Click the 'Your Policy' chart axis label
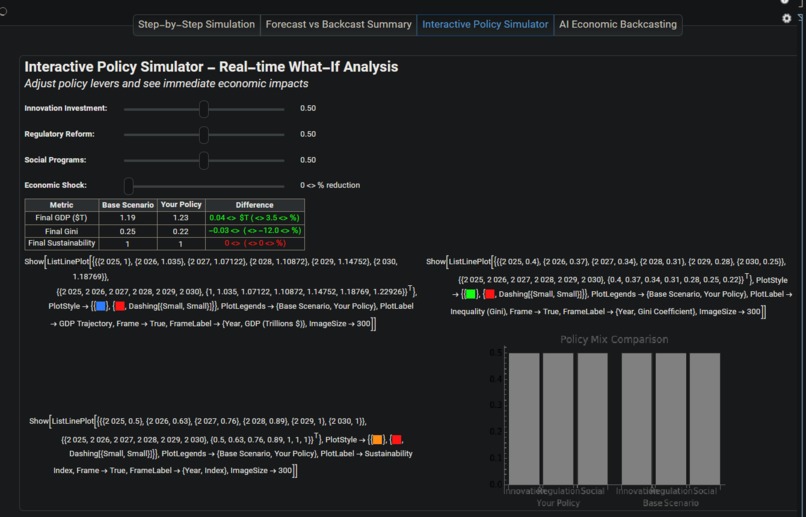Viewport: 806px width, 517px height. point(558,503)
